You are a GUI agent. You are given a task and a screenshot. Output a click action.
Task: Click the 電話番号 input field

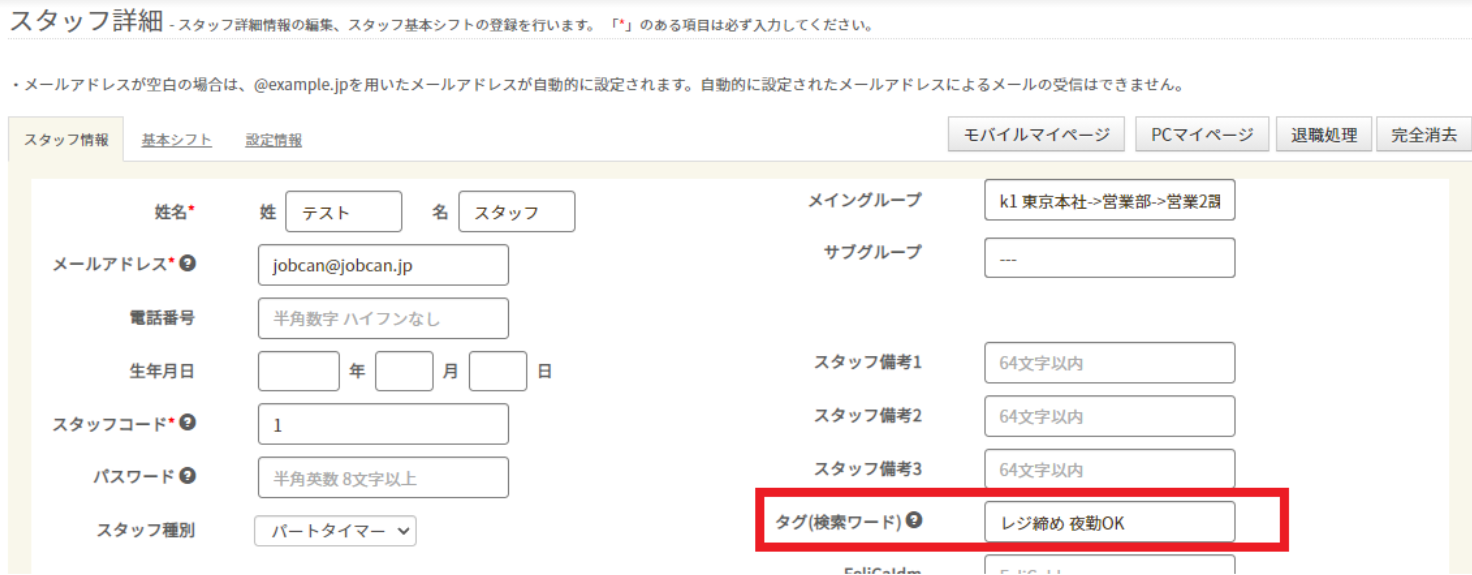pyautogui.click(x=383, y=319)
